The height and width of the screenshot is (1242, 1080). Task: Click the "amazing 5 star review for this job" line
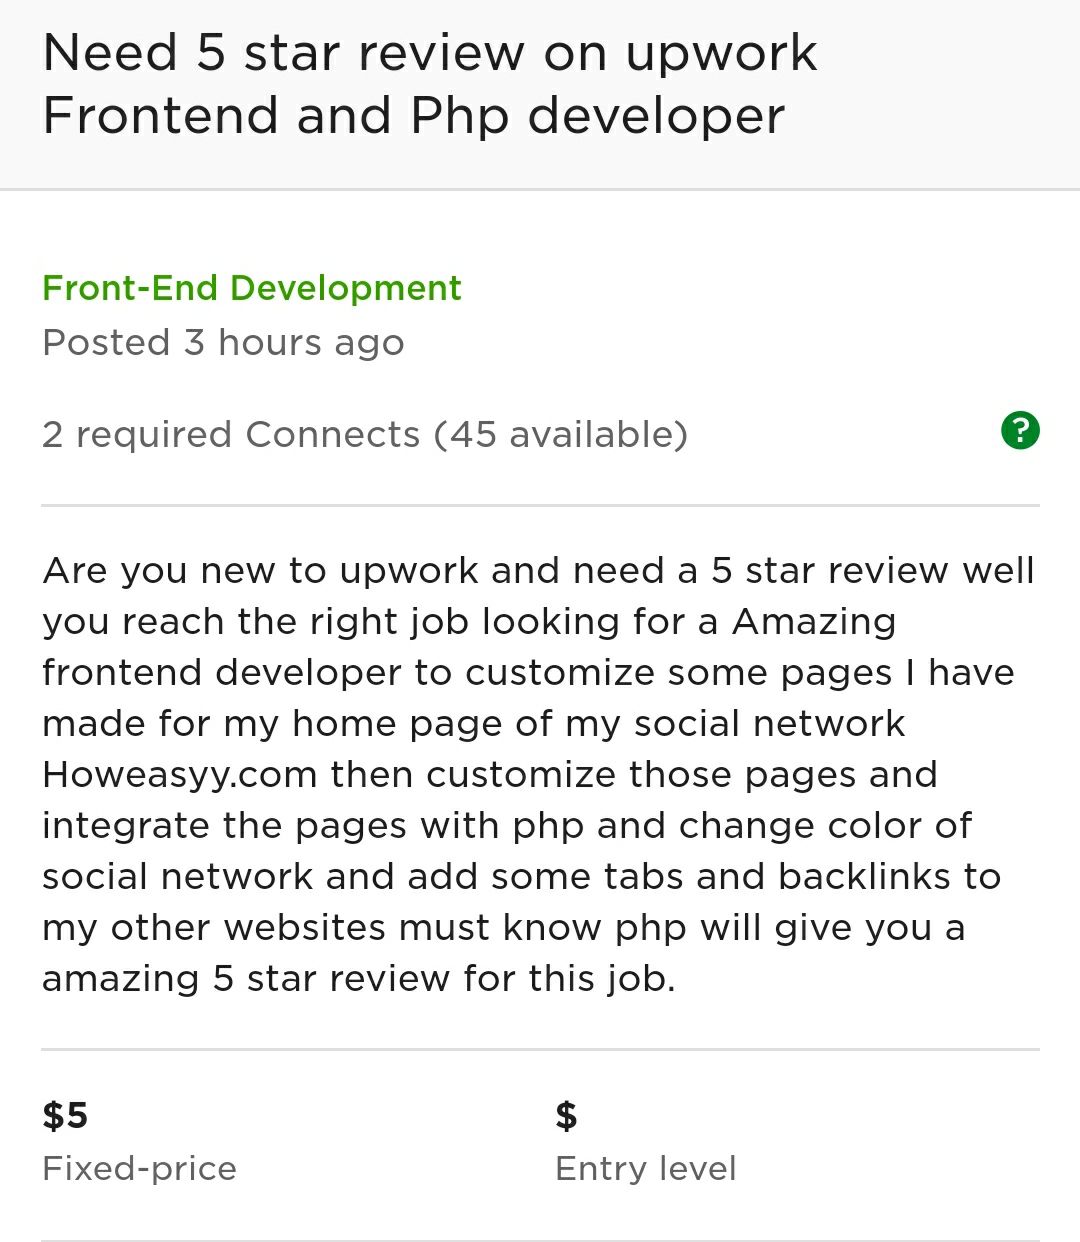point(358,979)
